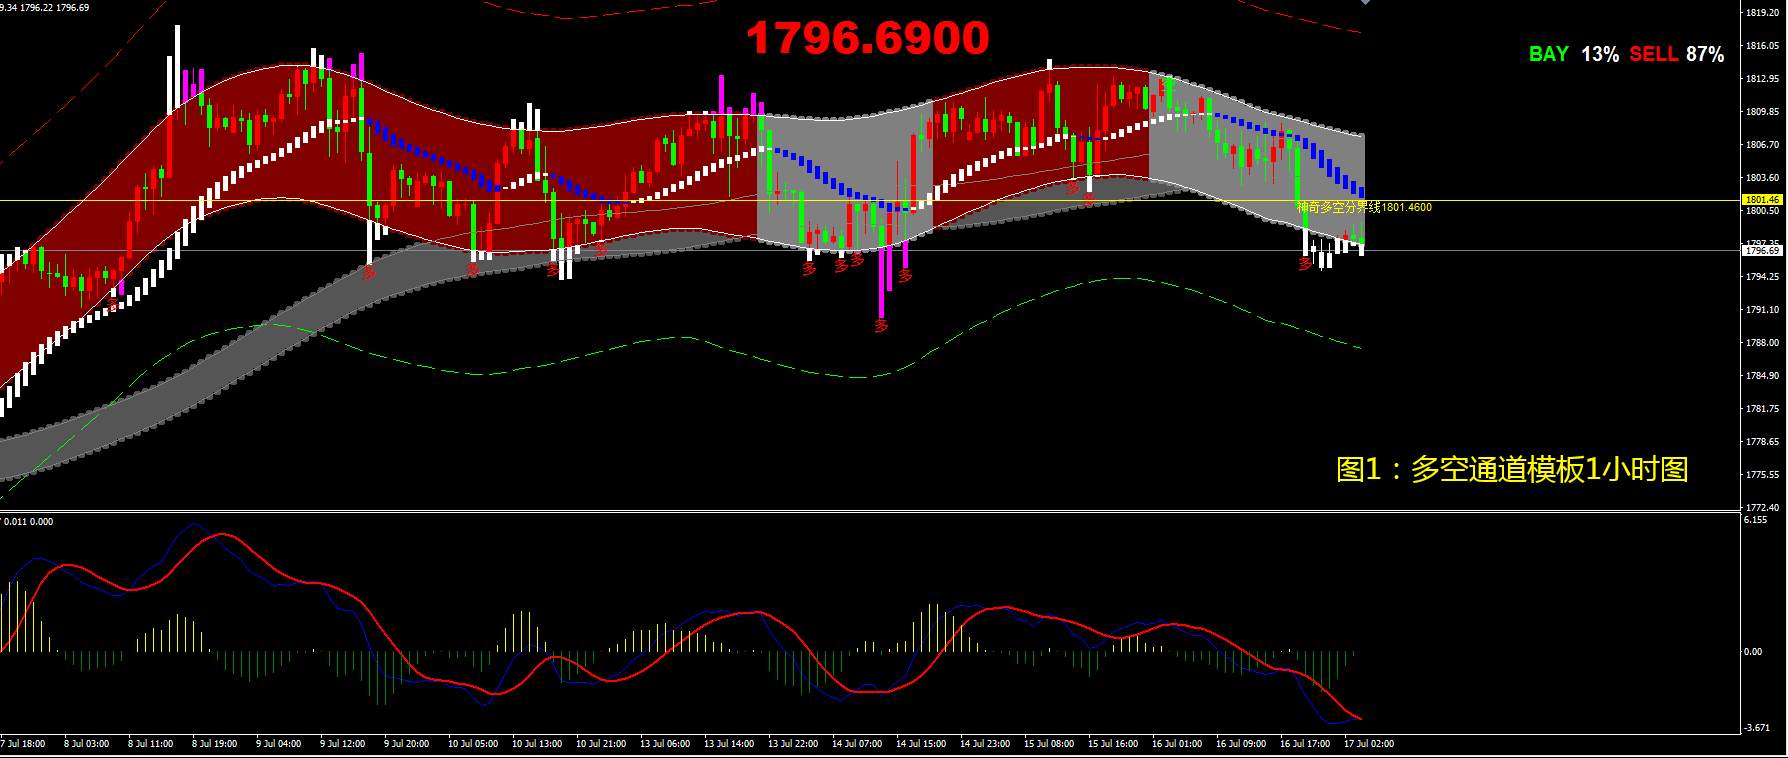This screenshot has height=758, width=1788.
Task: Click the 17 Jul 02:00 time axis label
Action: point(1369,744)
